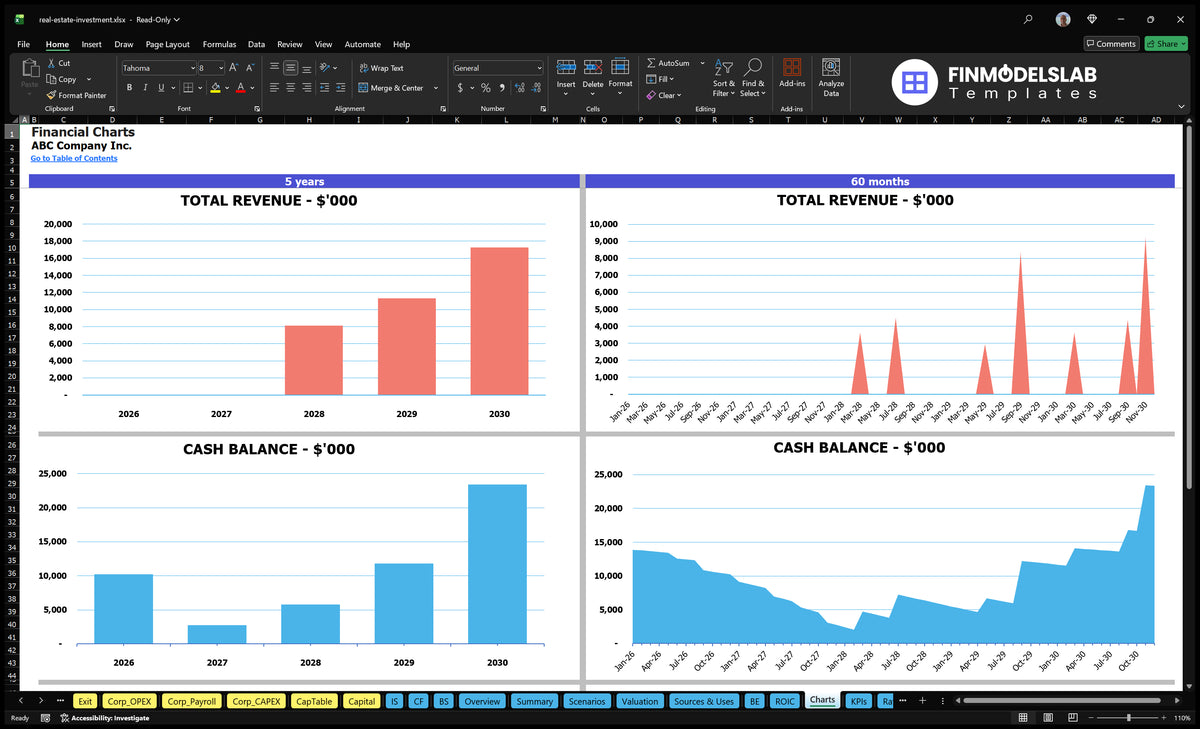Click the Center horizontal alignment icon
Screen dimensions: 1200x729
coord(291,88)
